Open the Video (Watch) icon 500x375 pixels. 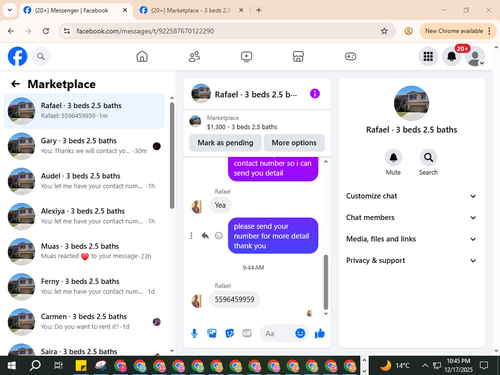point(246,56)
